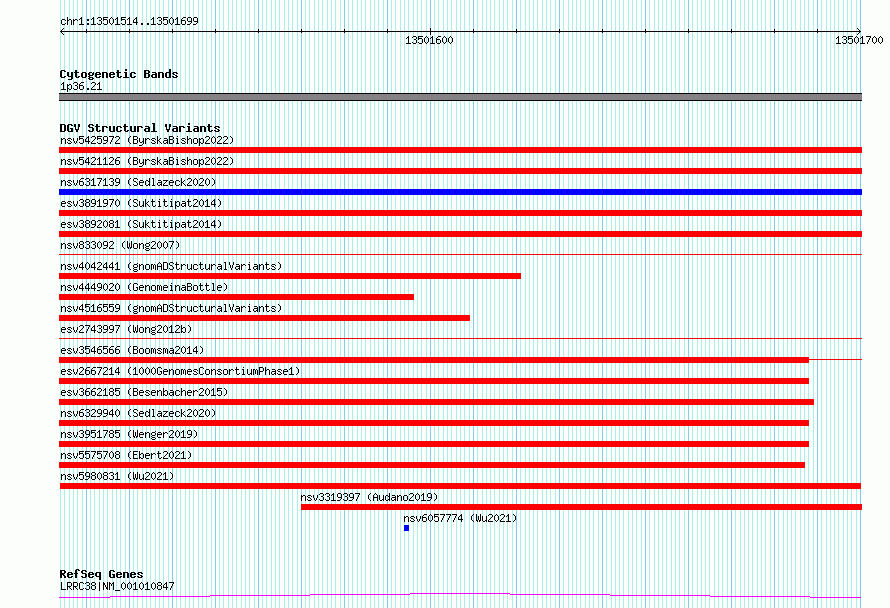The height and width of the screenshot is (608, 890).
Task: Select nsv3951785 (Wenger2019) variant bar
Action: [x=434, y=444]
